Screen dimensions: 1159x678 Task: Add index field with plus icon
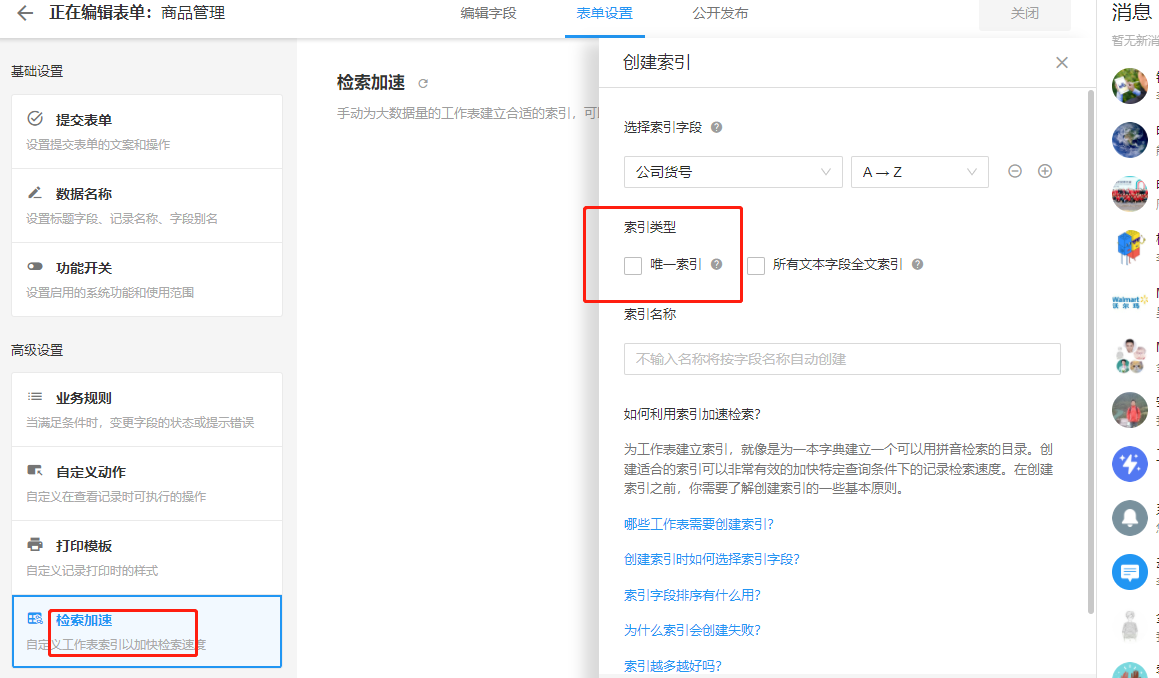pyautogui.click(x=1045, y=171)
